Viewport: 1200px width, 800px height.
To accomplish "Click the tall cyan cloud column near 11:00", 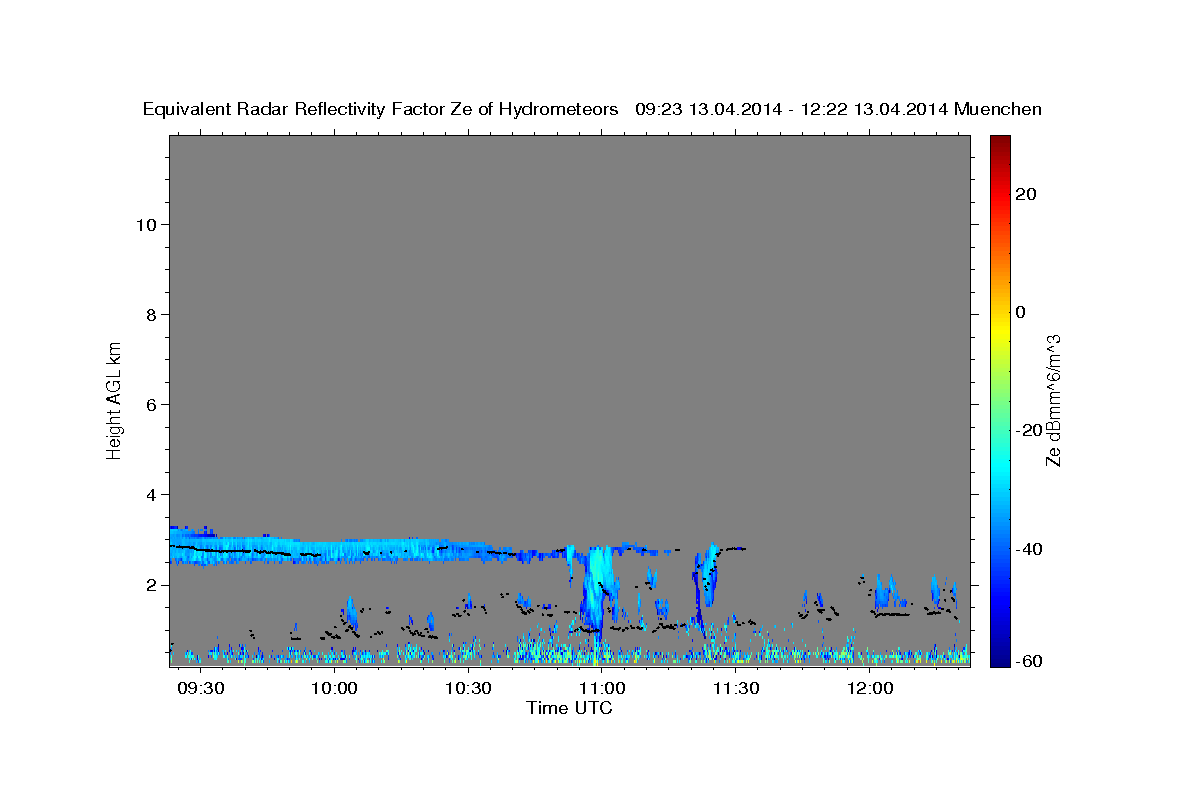I will (597, 588).
